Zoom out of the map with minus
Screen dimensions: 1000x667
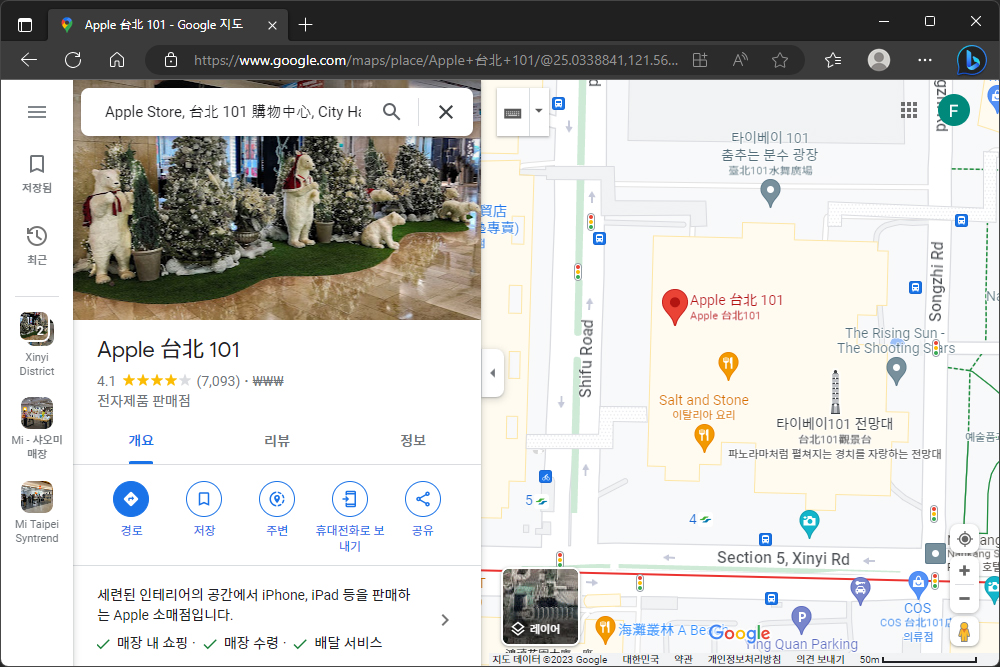(x=964, y=599)
